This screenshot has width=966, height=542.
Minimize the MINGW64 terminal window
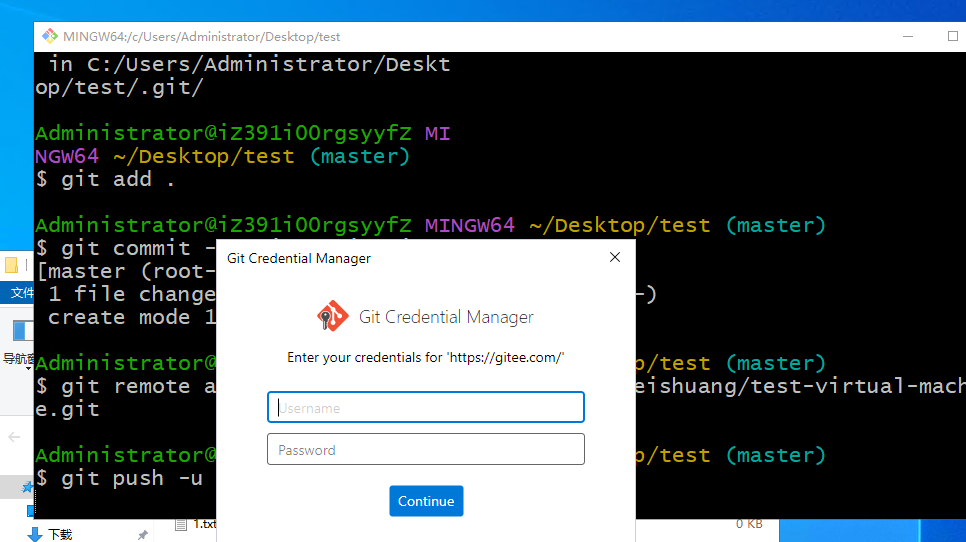(x=907, y=36)
